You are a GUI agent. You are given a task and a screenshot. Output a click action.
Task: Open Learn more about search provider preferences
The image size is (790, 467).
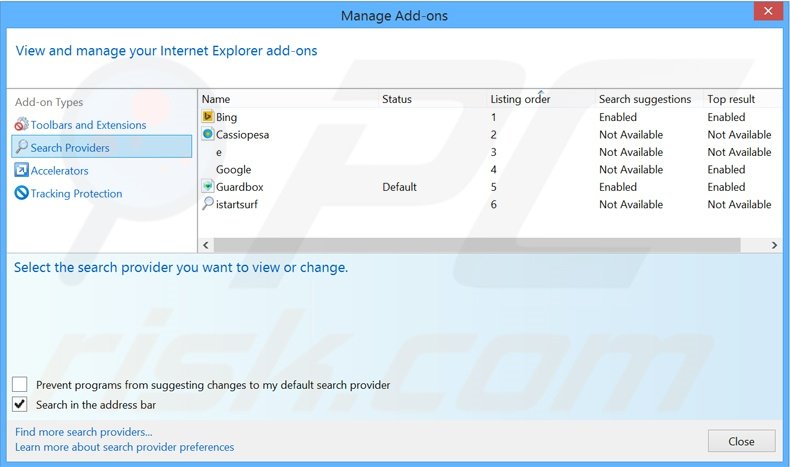coord(125,447)
